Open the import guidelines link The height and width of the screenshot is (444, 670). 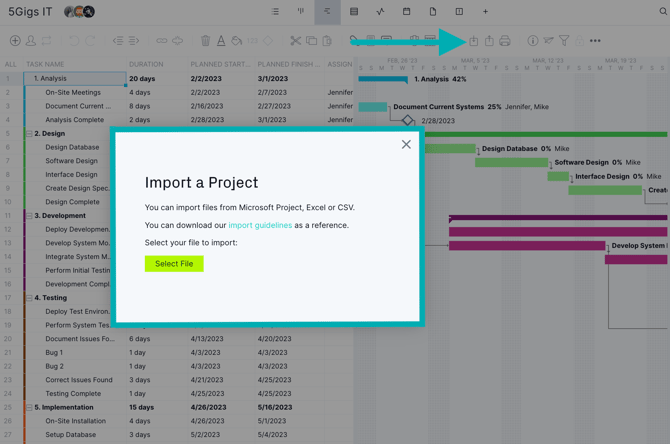pyautogui.click(x=260, y=225)
